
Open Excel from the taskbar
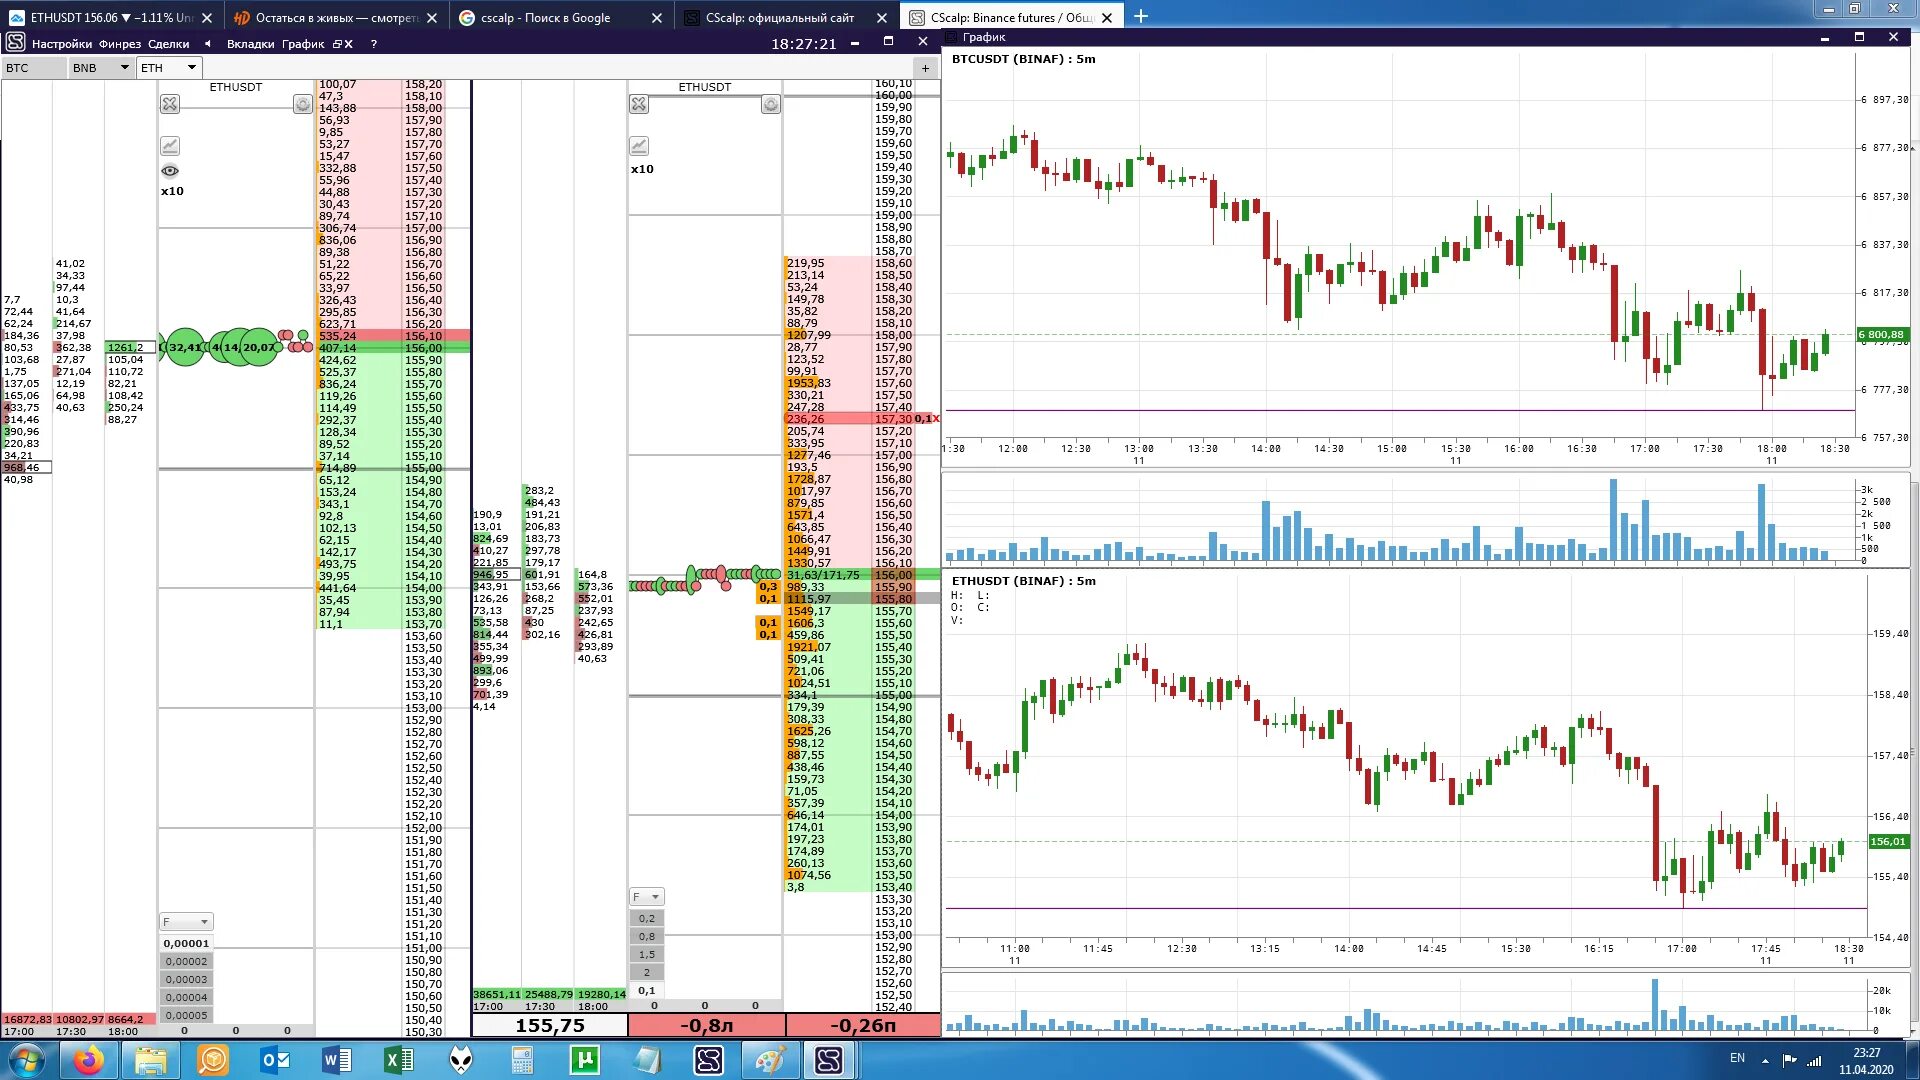(x=399, y=1060)
